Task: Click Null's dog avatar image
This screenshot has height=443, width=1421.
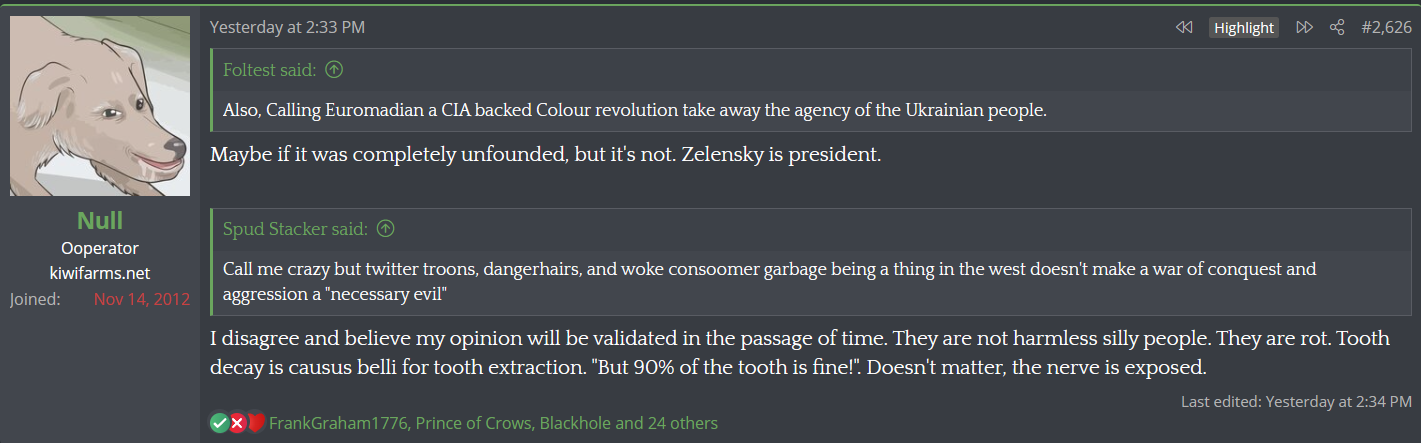Action: point(100,106)
